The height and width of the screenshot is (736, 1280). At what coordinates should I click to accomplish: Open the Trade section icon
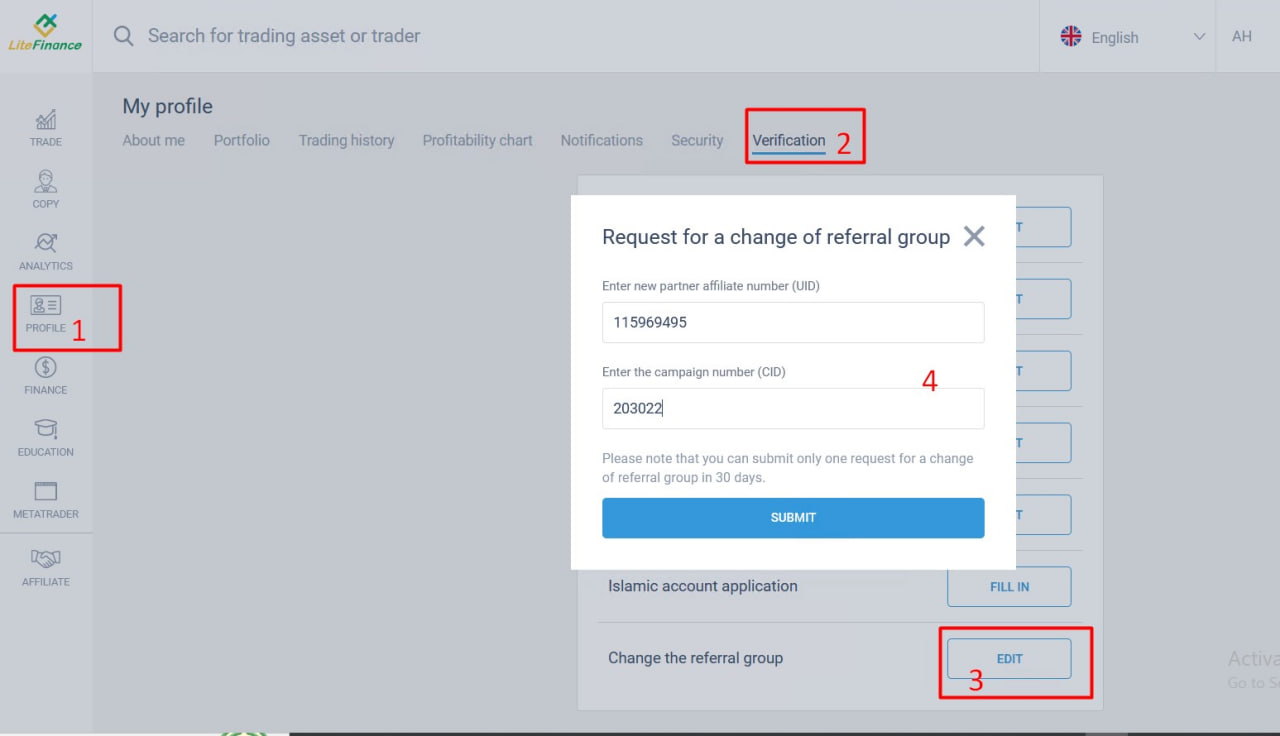click(x=46, y=121)
